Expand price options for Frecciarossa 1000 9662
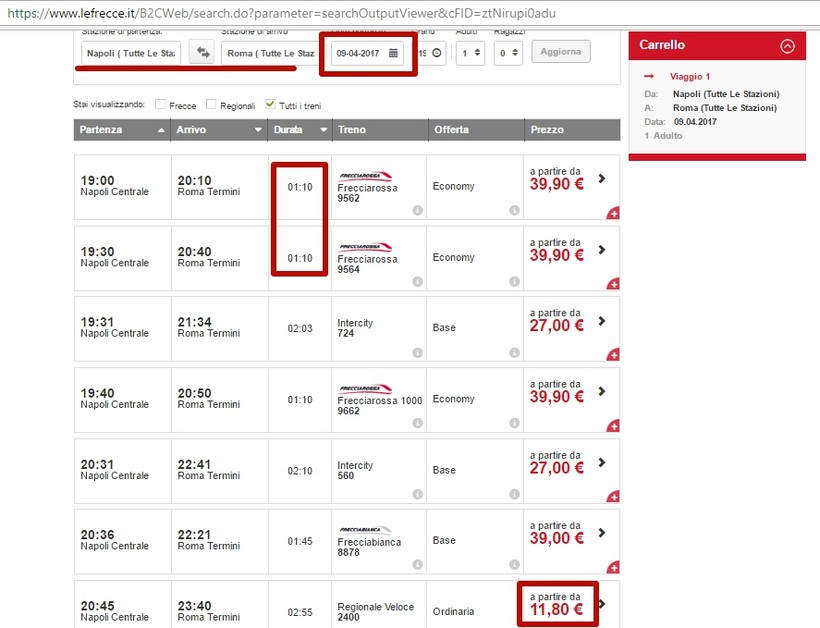This screenshot has height=628, width=820. (x=601, y=391)
